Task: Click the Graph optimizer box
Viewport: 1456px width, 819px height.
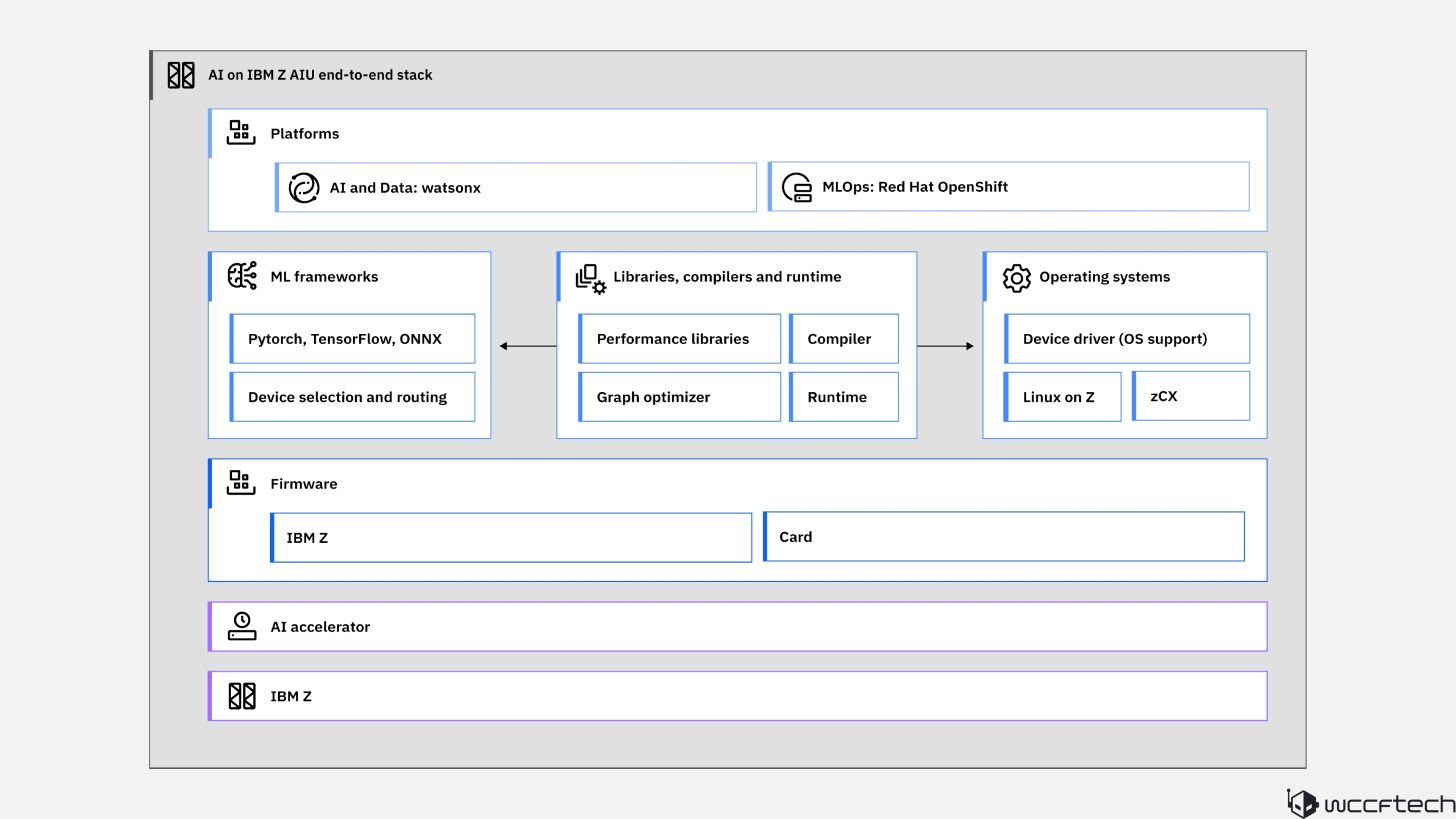Action: 679,397
